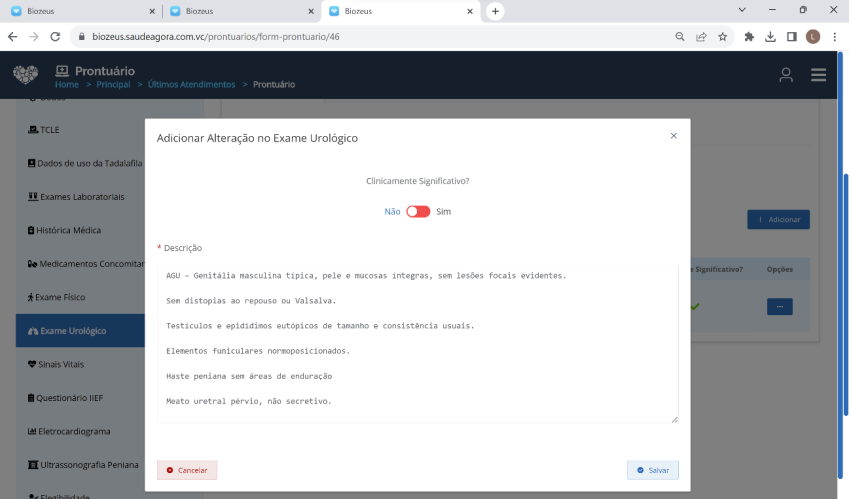Open the three-dots Opções dropdown
This screenshot has width=852, height=499.
point(779,307)
